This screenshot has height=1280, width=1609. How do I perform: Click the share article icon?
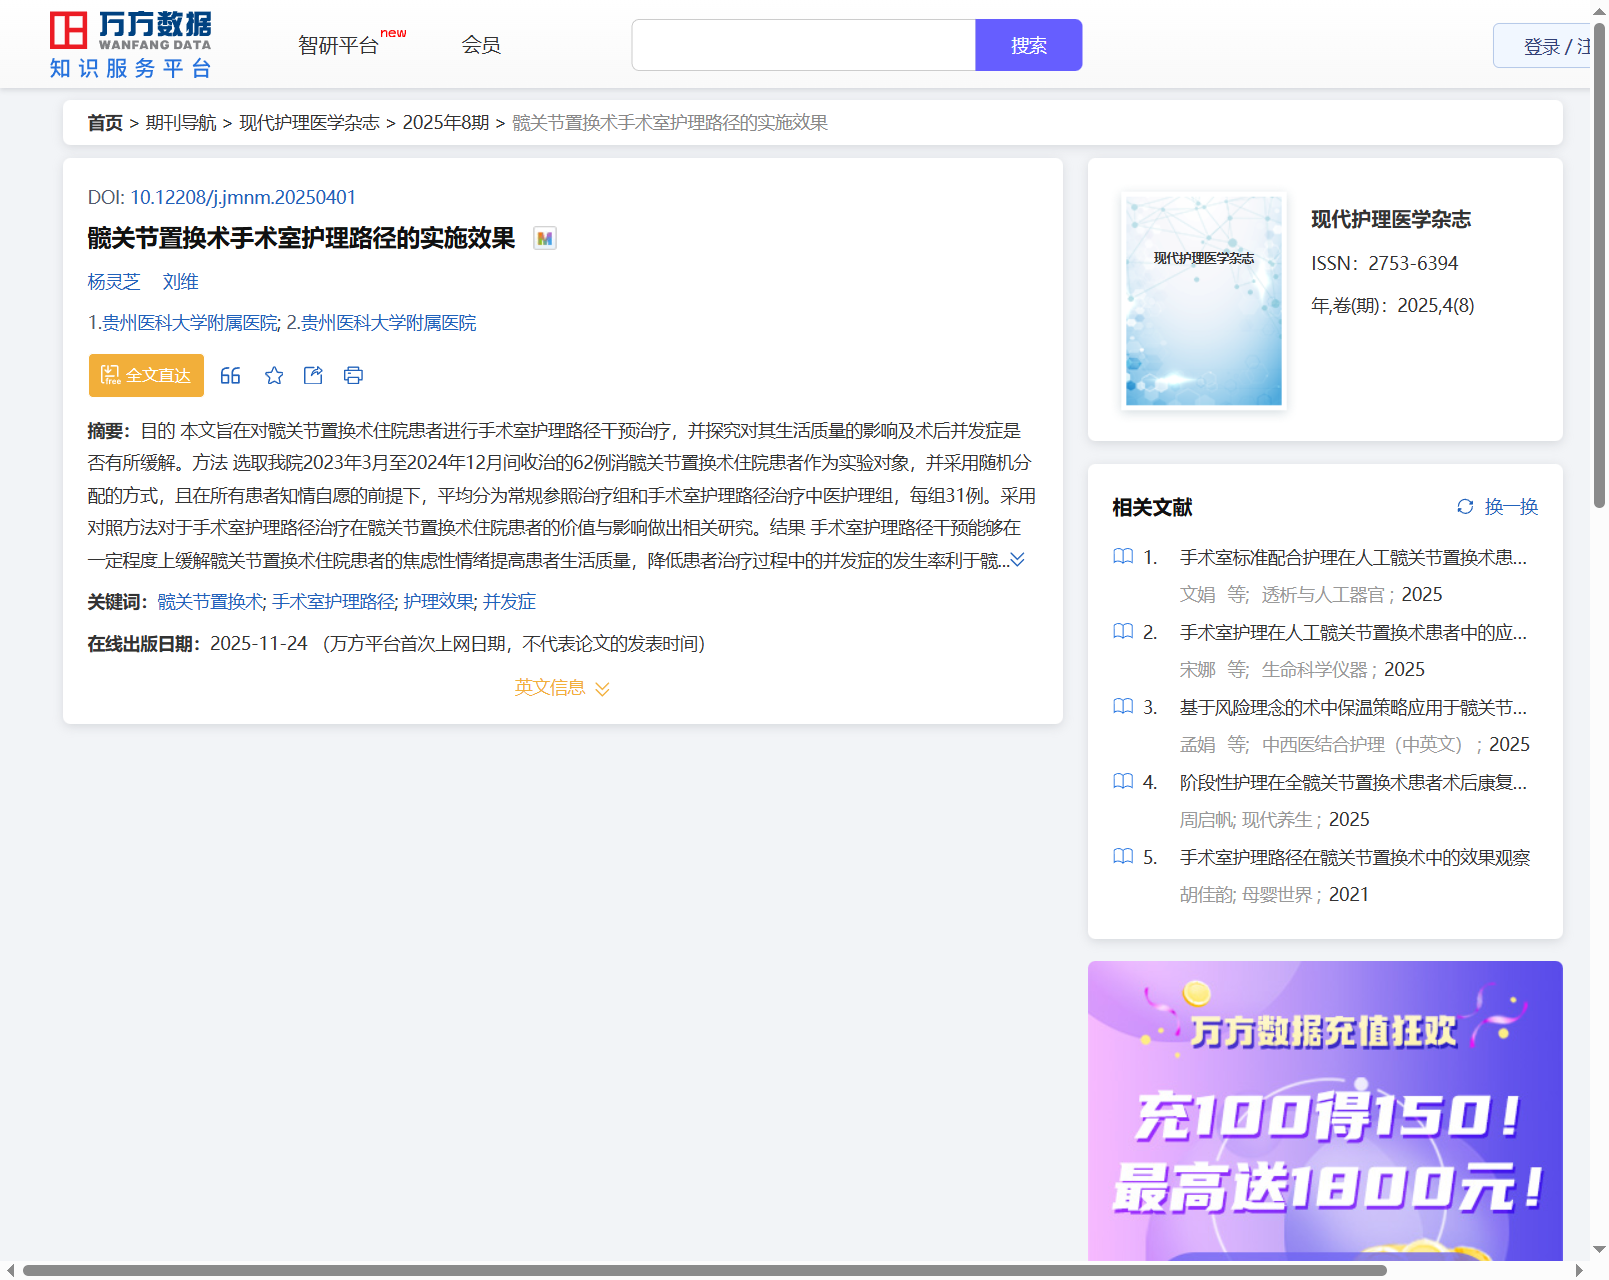pos(313,375)
